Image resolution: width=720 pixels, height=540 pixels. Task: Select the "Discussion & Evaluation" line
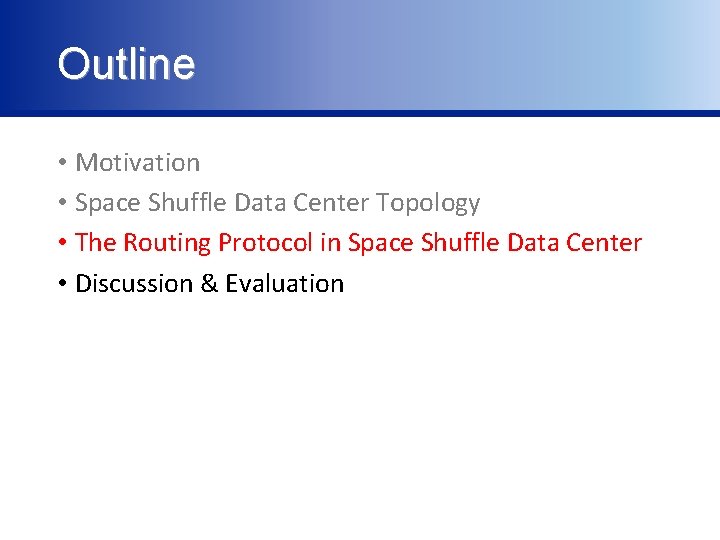[x=209, y=283]
